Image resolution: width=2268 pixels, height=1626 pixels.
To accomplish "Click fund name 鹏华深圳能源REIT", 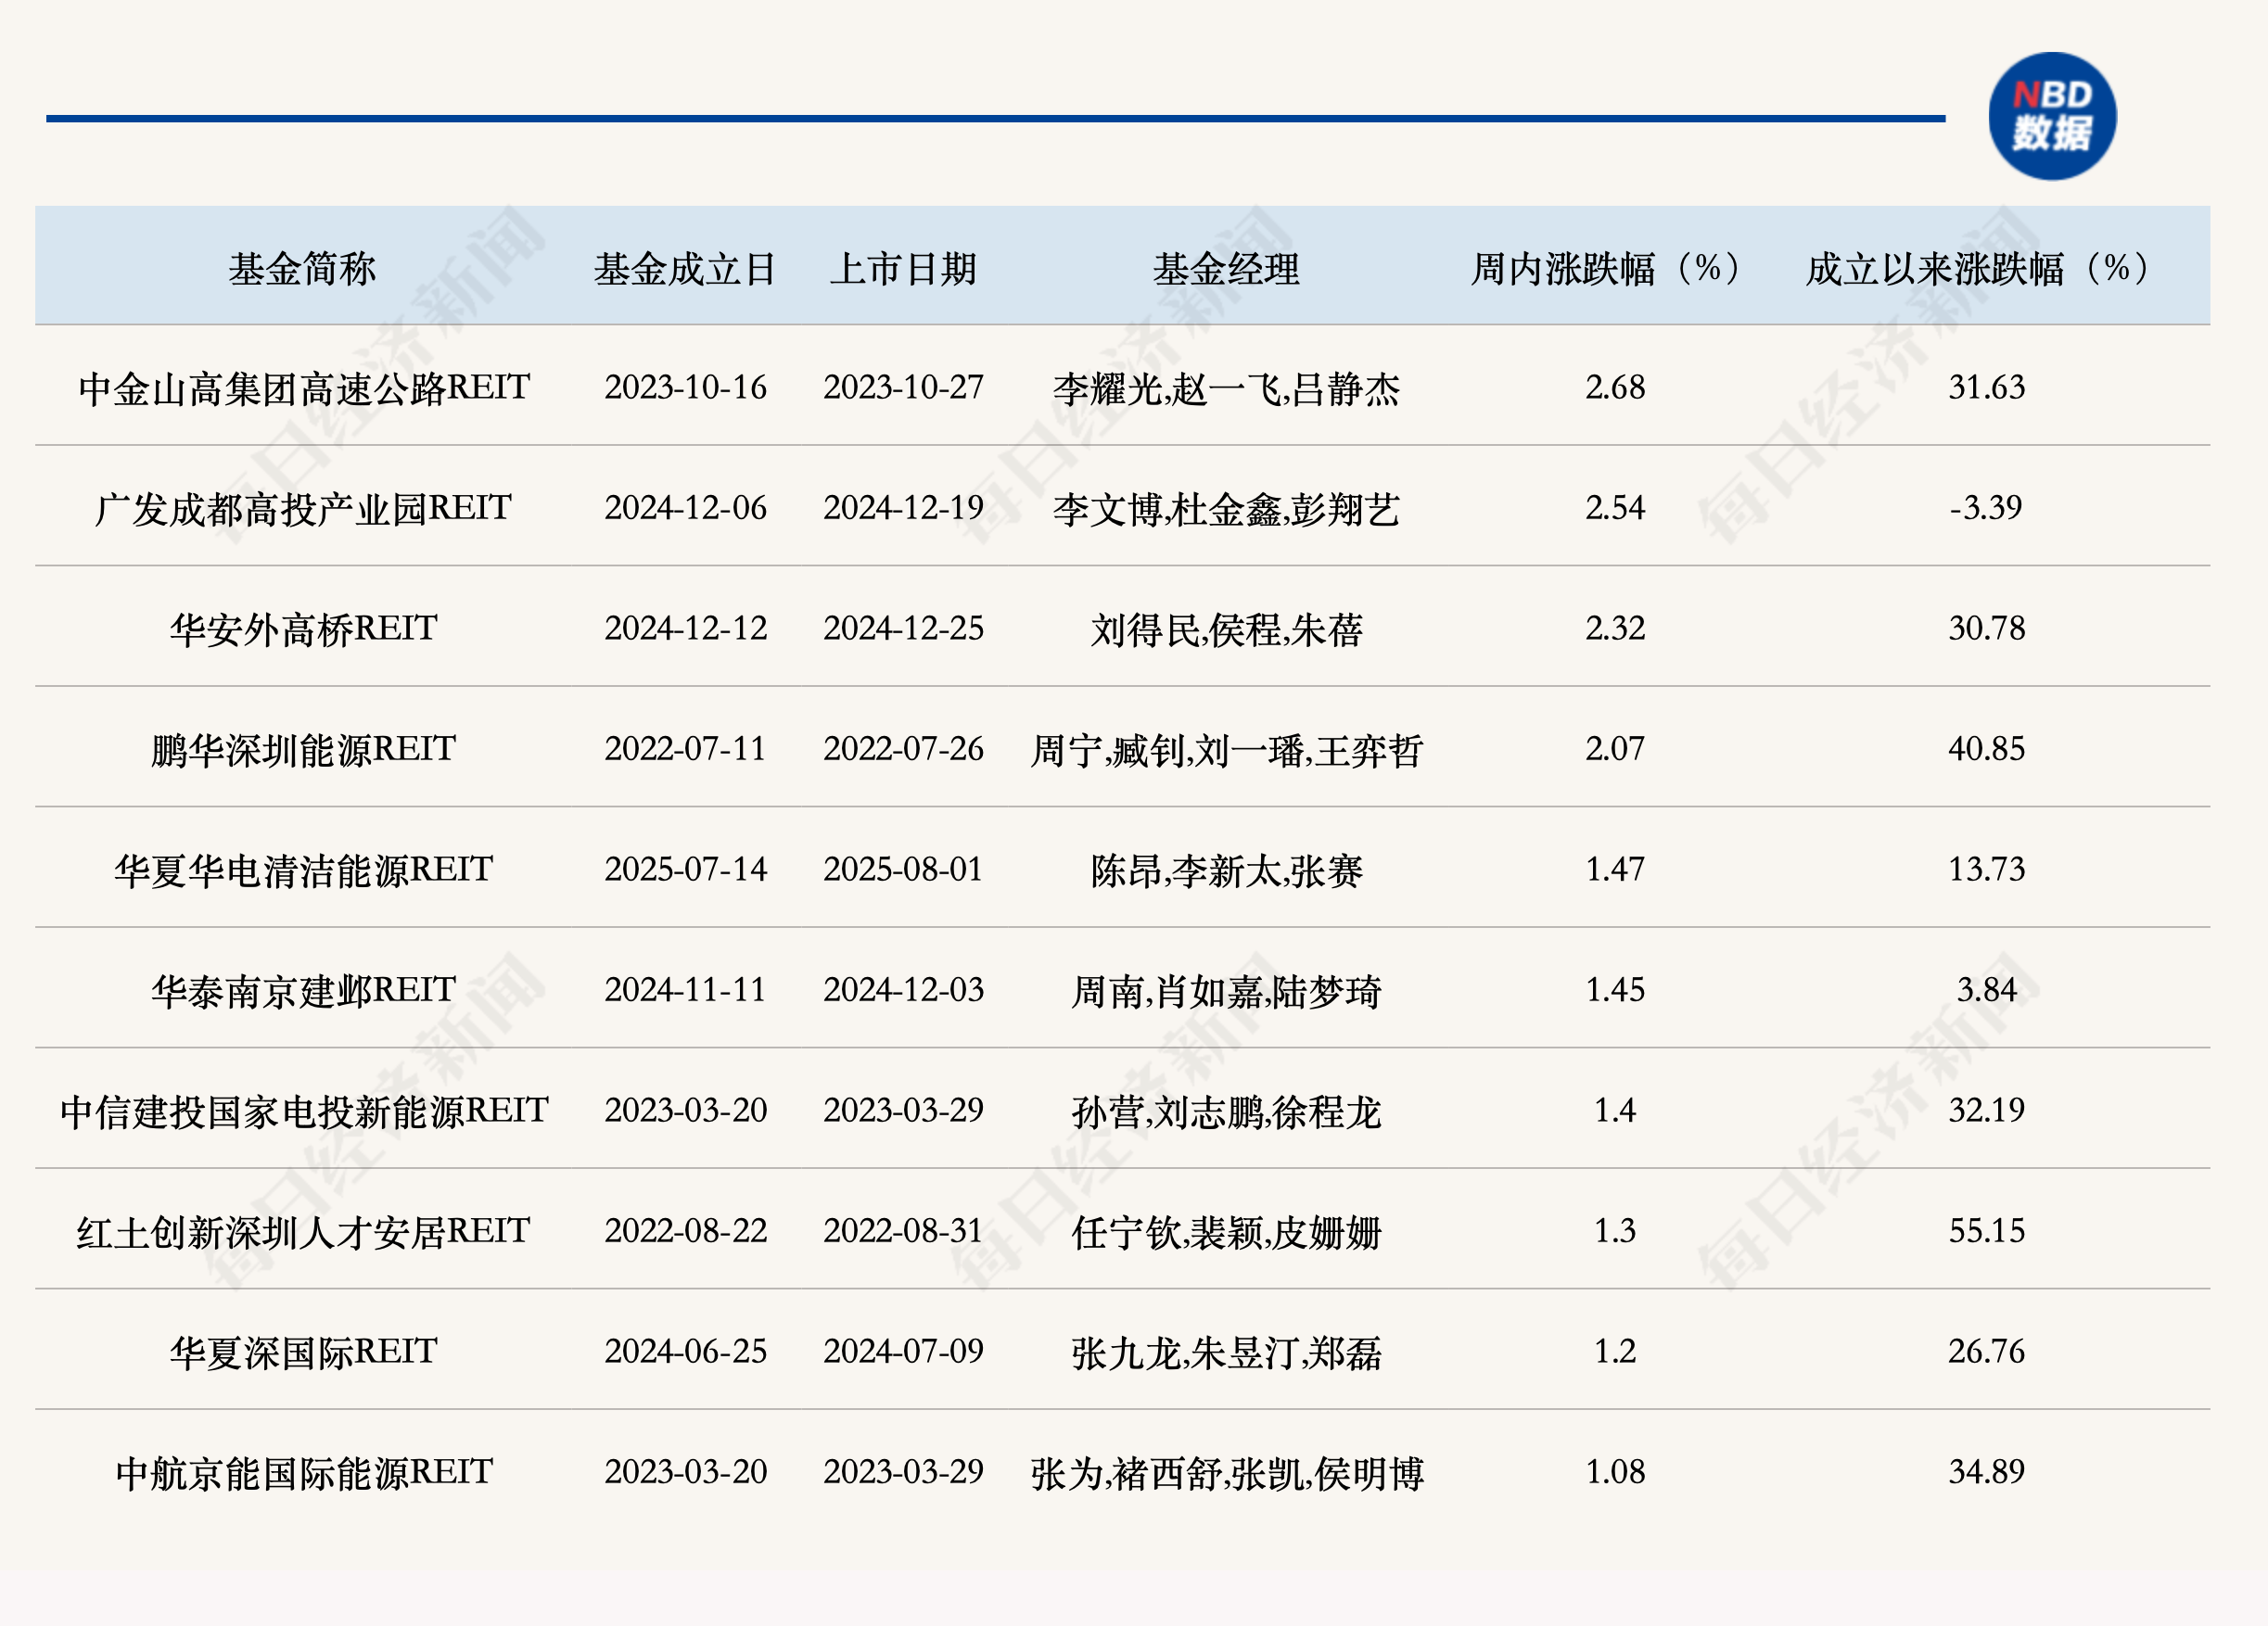I will pos(304,750).
